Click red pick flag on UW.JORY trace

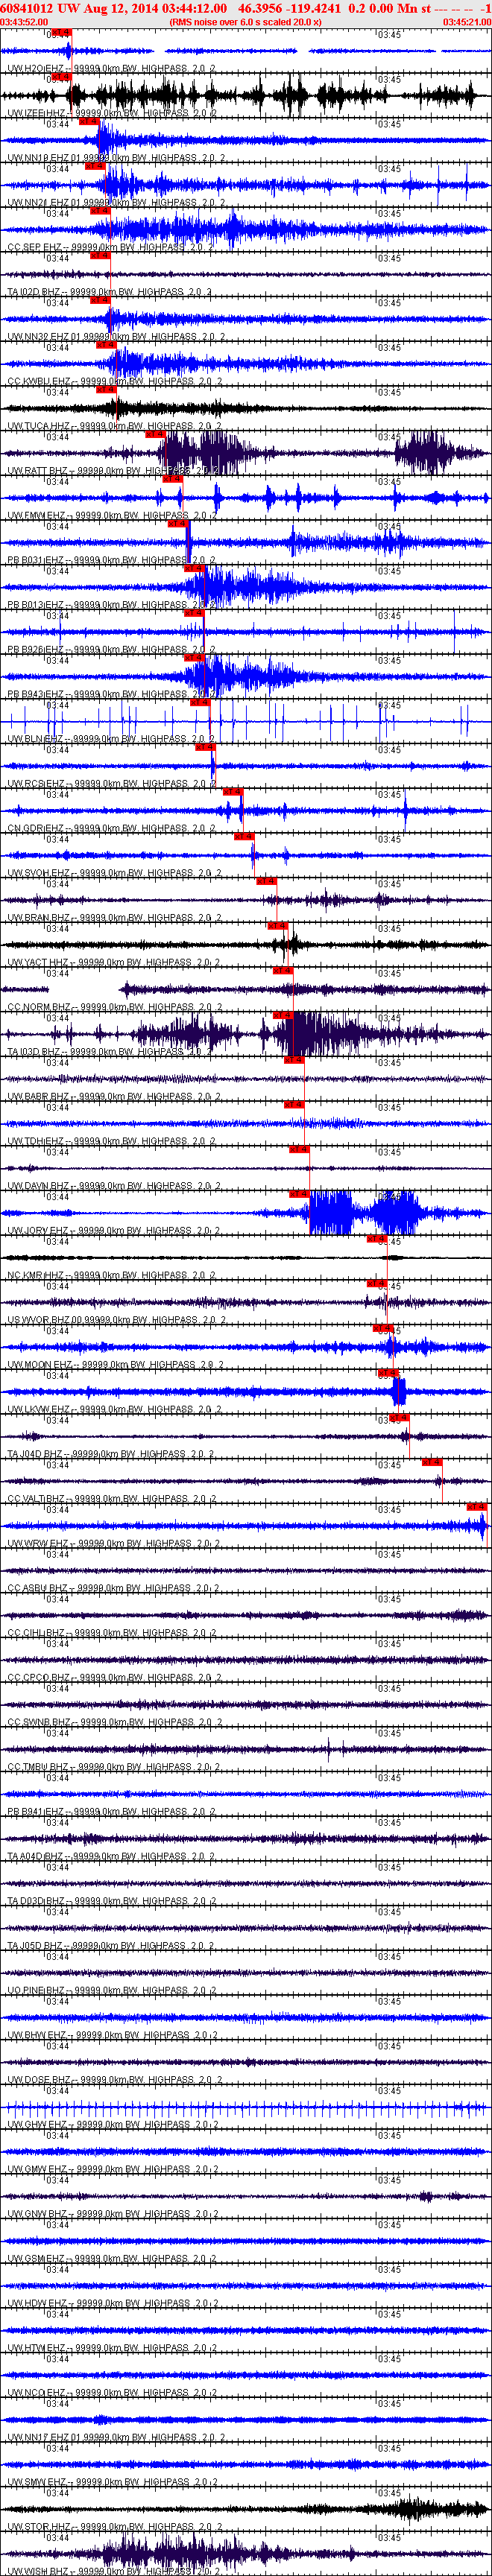299,1194
